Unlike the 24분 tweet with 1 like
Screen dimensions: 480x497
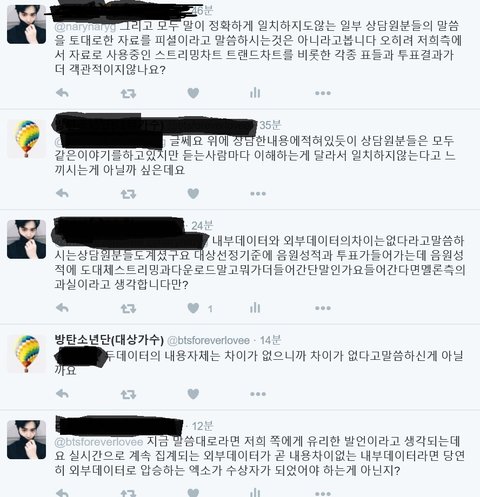coord(193,308)
